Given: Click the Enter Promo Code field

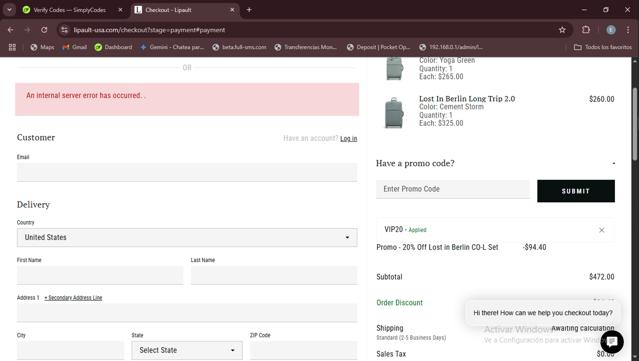Looking at the screenshot, I should (x=453, y=189).
